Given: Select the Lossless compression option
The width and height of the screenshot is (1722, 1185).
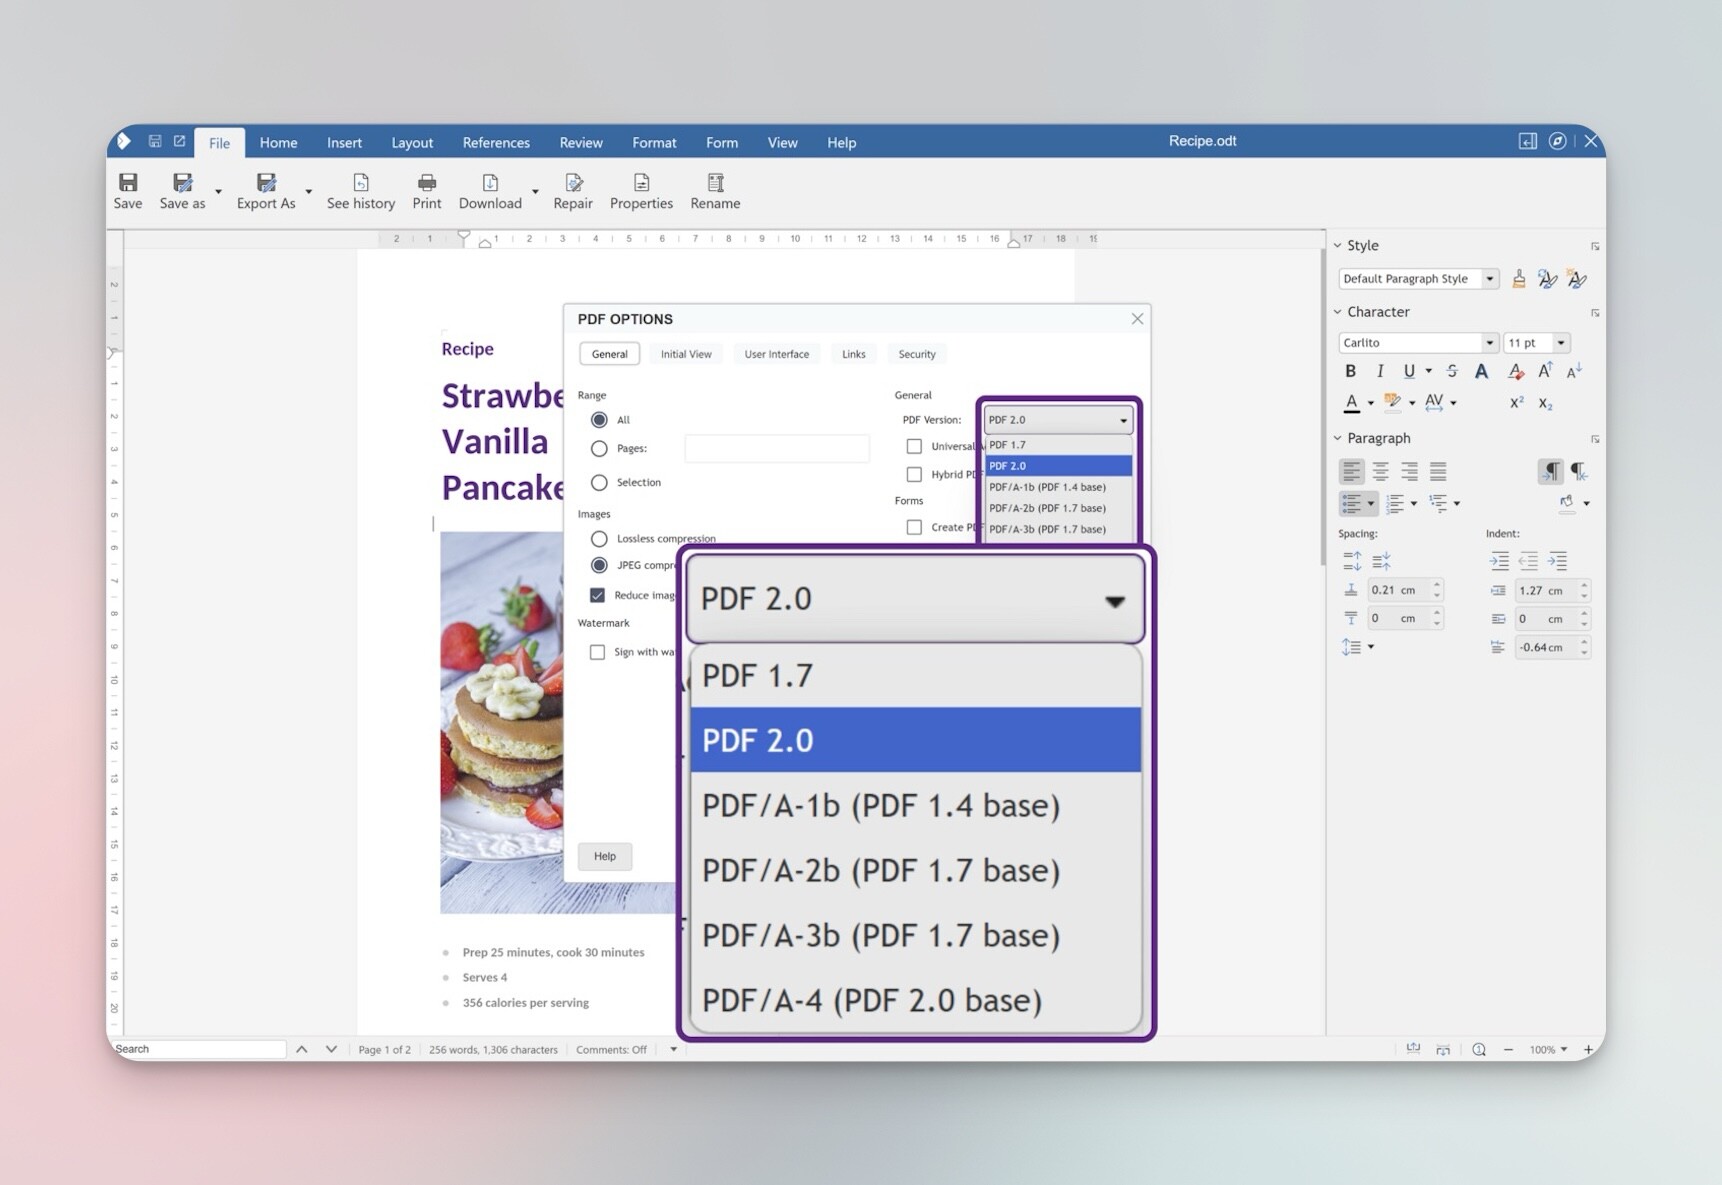Looking at the screenshot, I should [599, 538].
